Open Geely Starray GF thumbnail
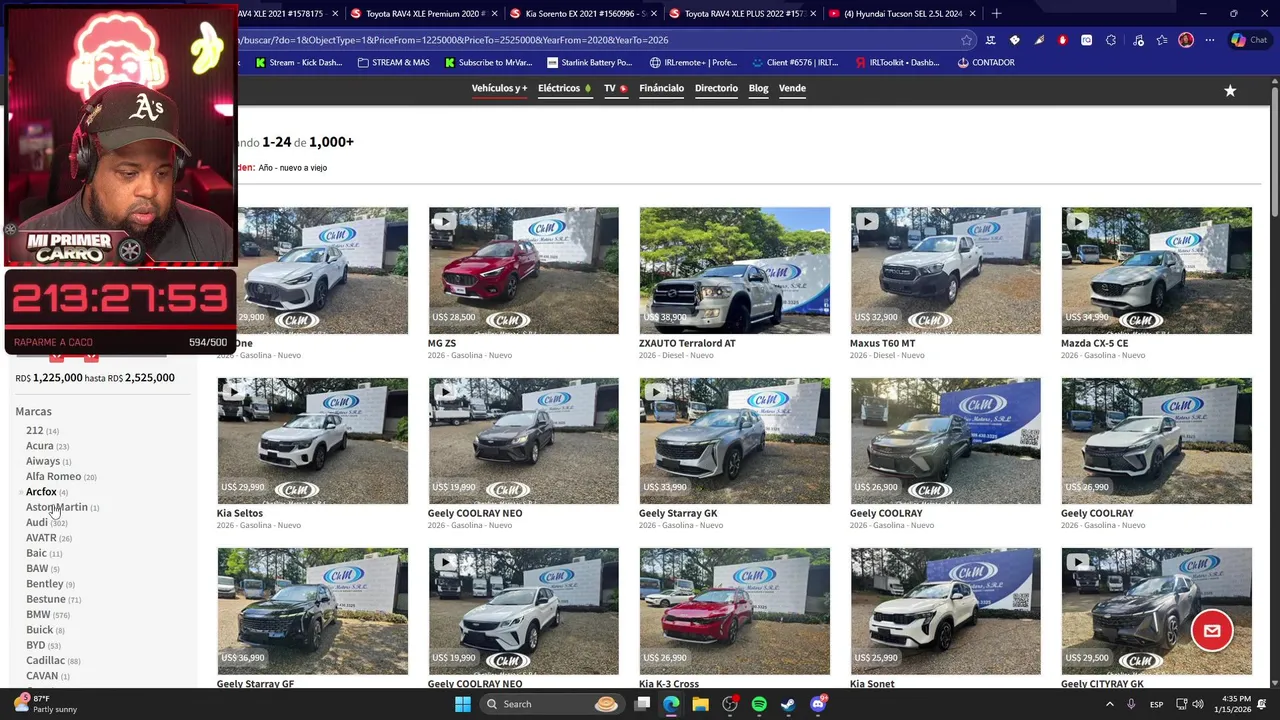 [312, 611]
